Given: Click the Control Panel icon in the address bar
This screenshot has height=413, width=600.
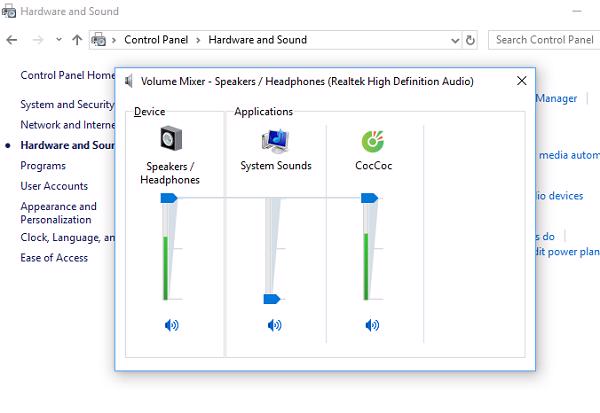Looking at the screenshot, I should point(99,40).
